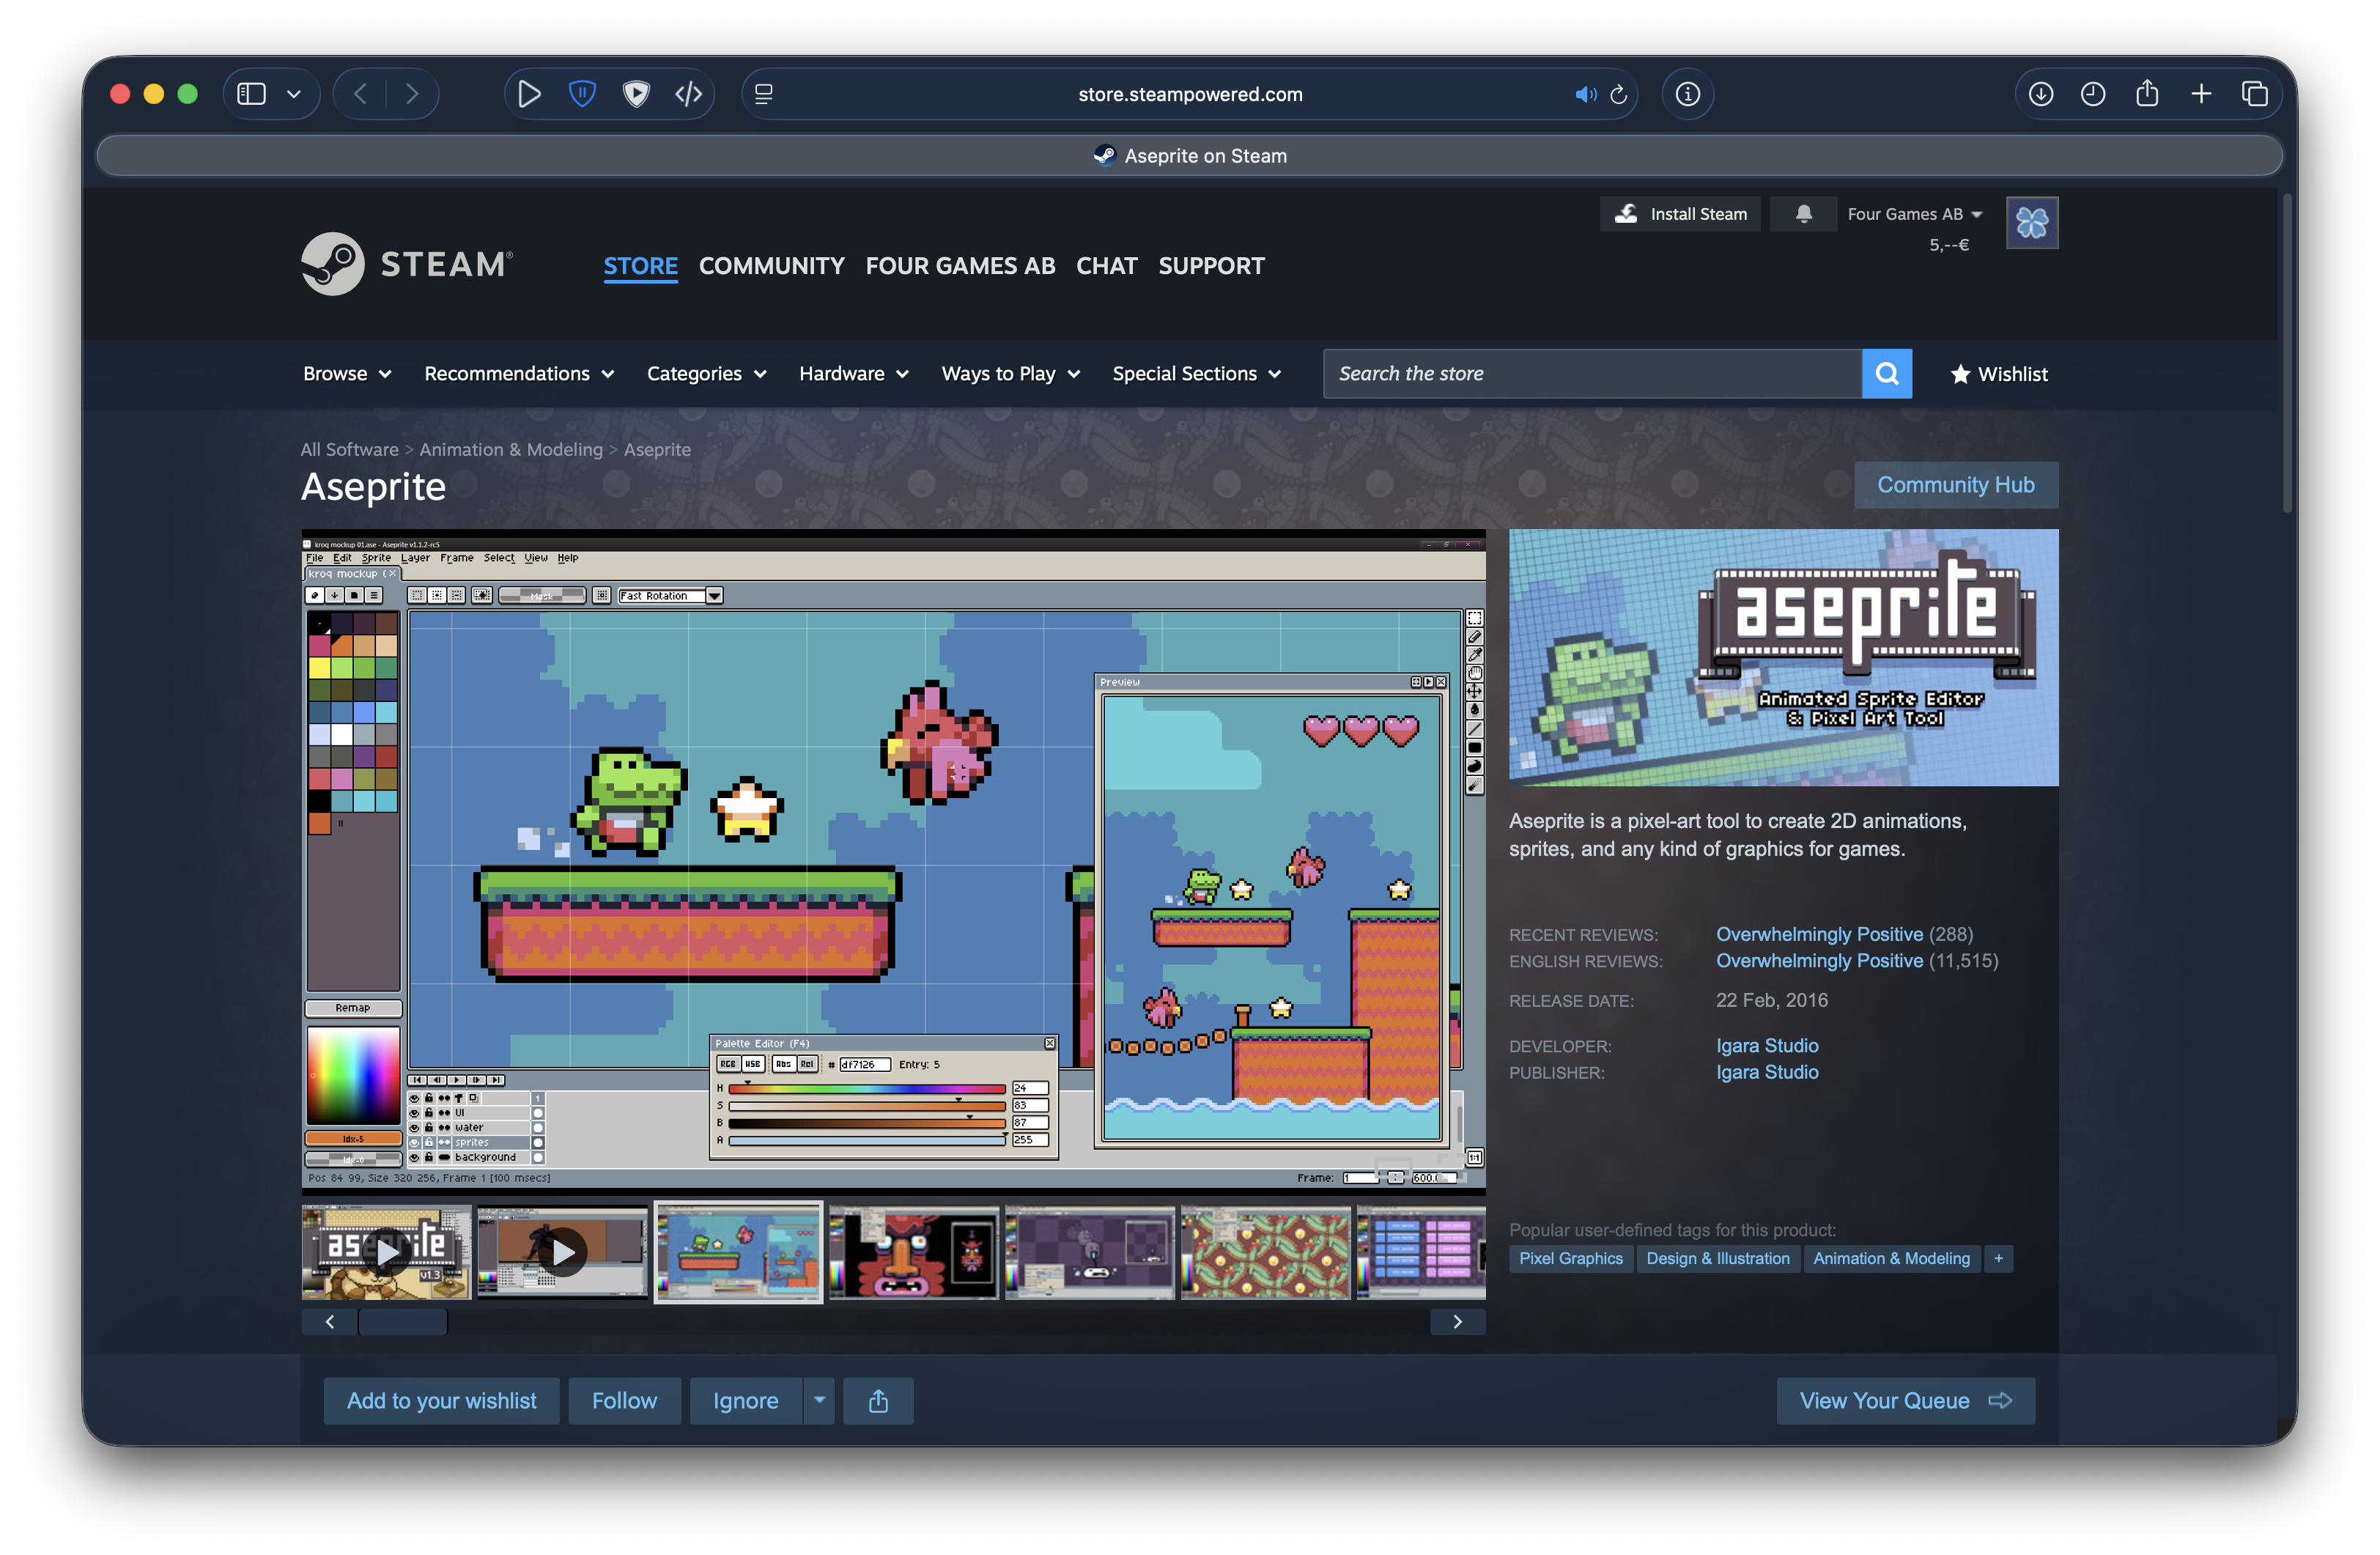This screenshot has height=1555, width=2380.
Task: Click the thumbnail strip scrollbar handle
Action: 403,1322
